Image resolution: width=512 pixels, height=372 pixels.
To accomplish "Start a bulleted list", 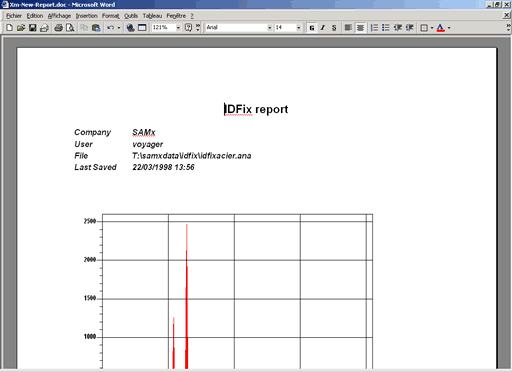I will pos(386,28).
